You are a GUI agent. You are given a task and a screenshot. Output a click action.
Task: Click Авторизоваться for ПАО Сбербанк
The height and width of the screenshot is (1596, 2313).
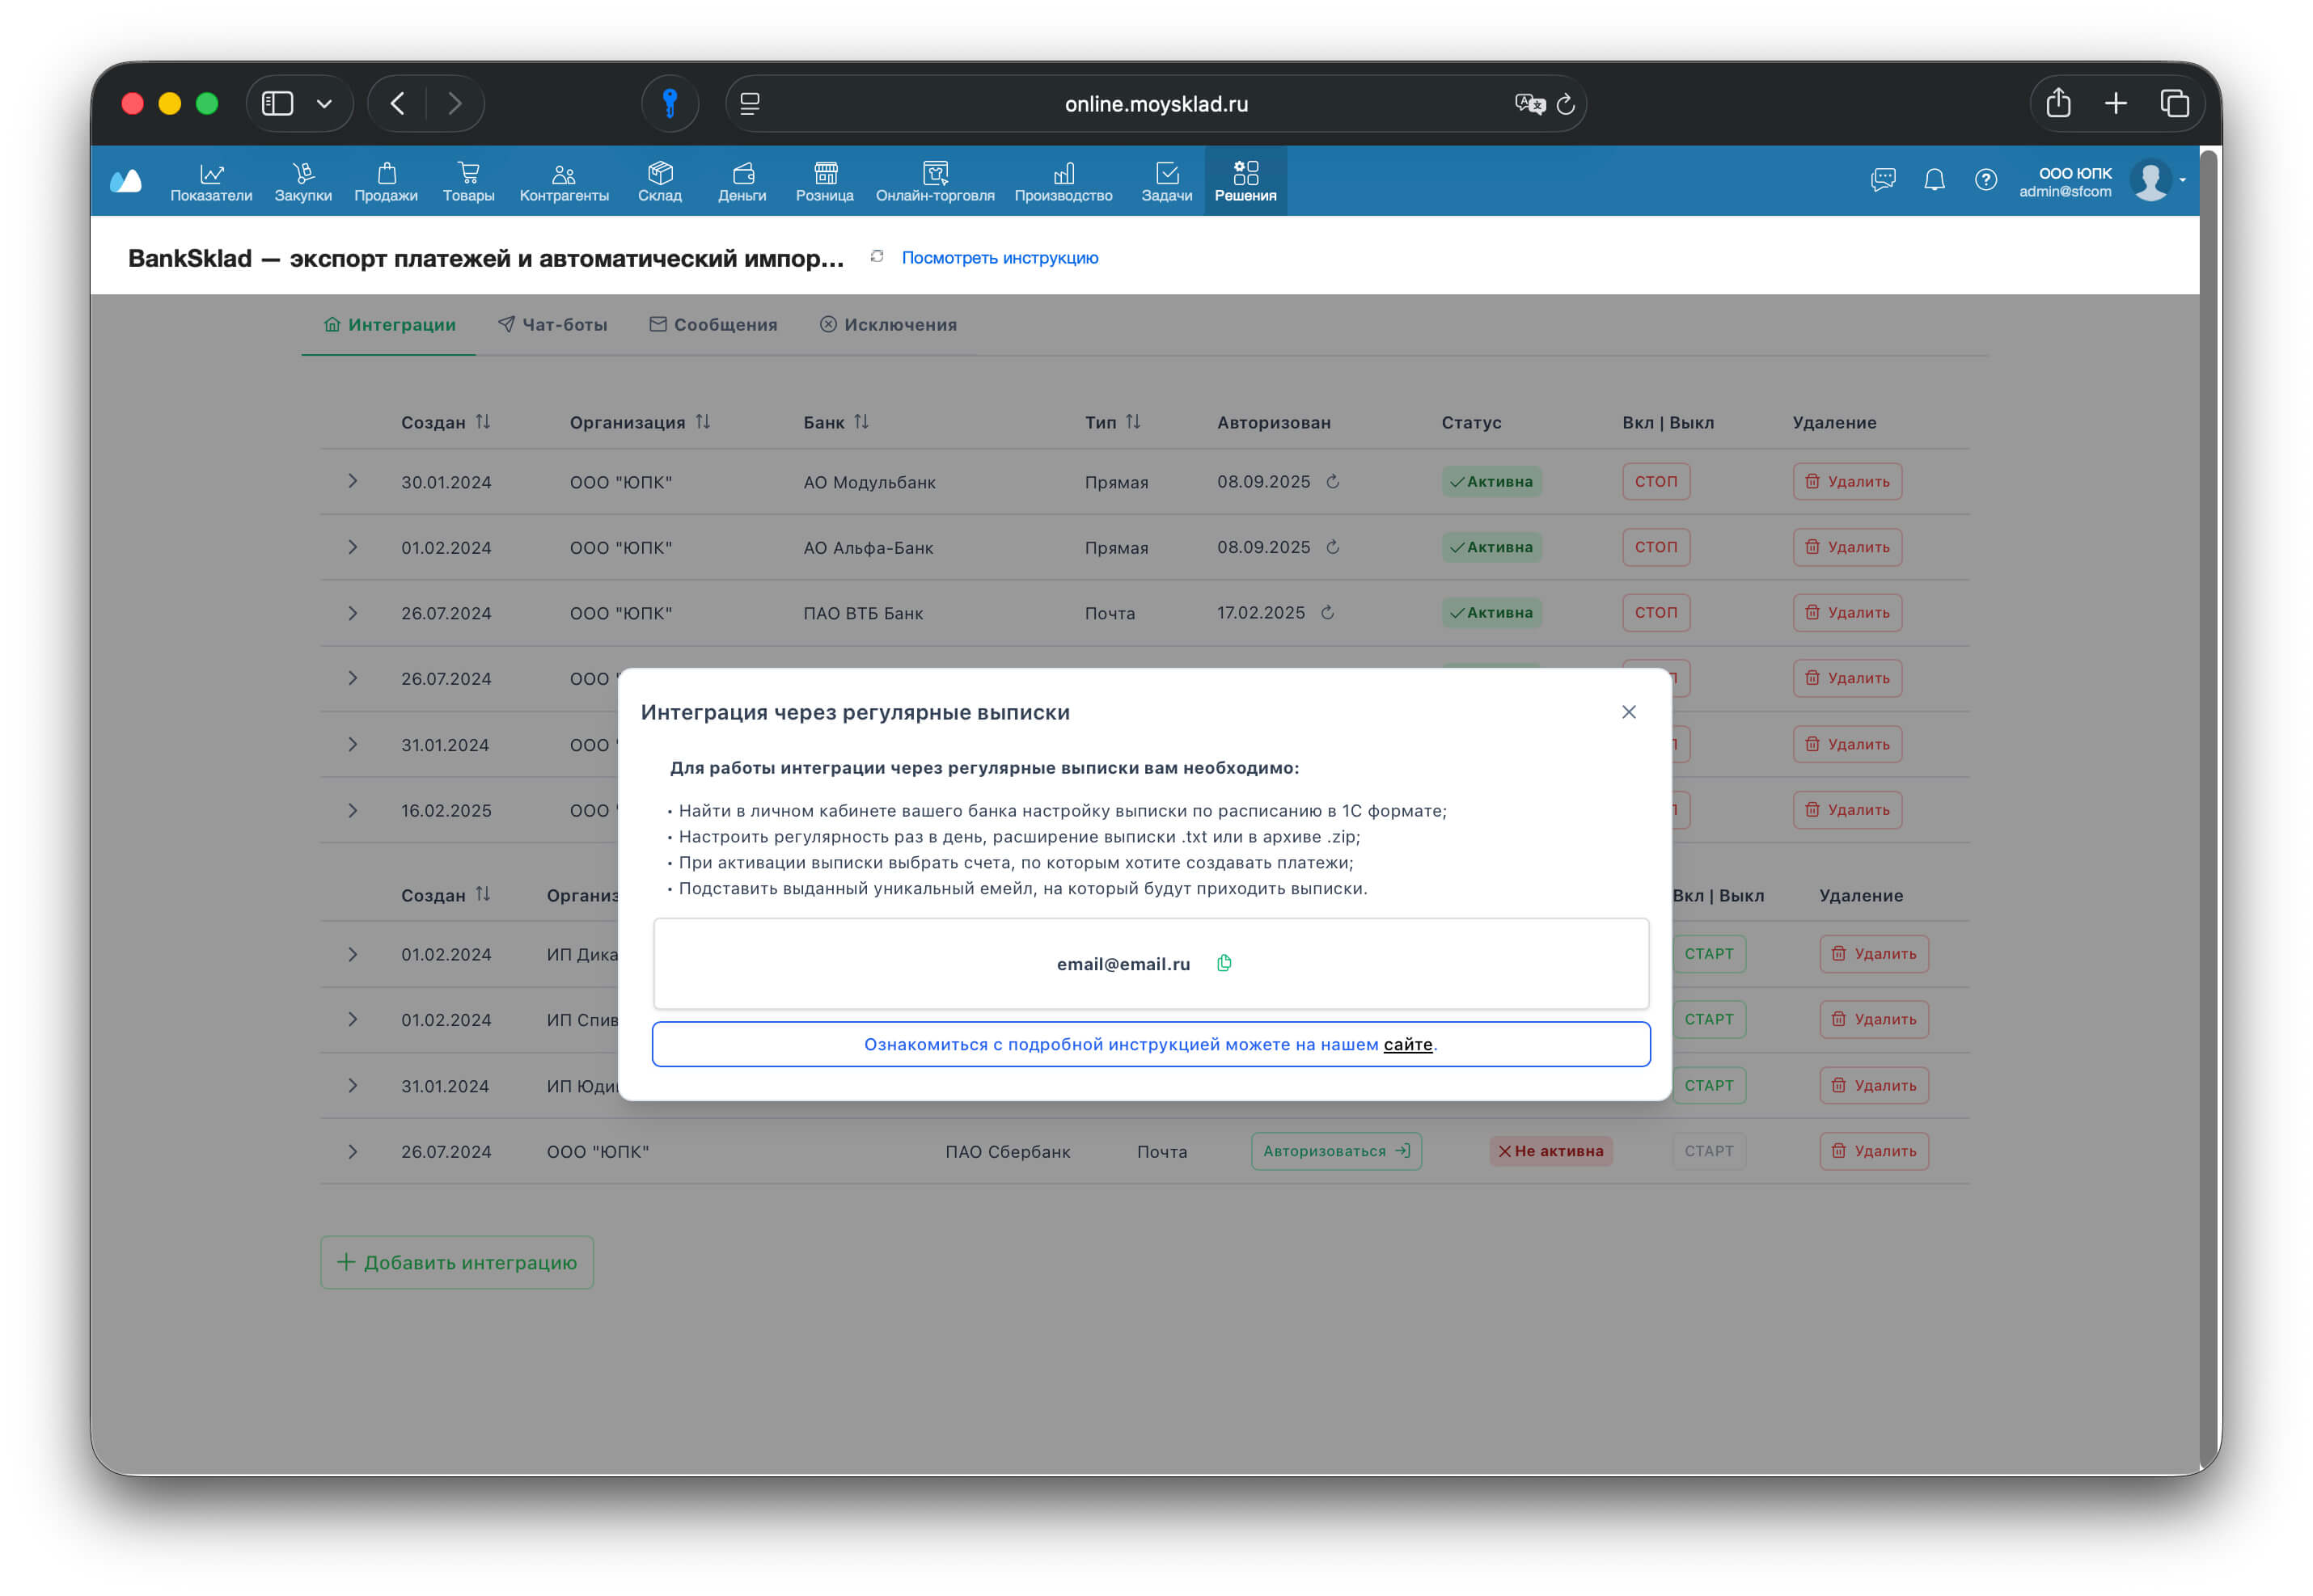1336,1151
